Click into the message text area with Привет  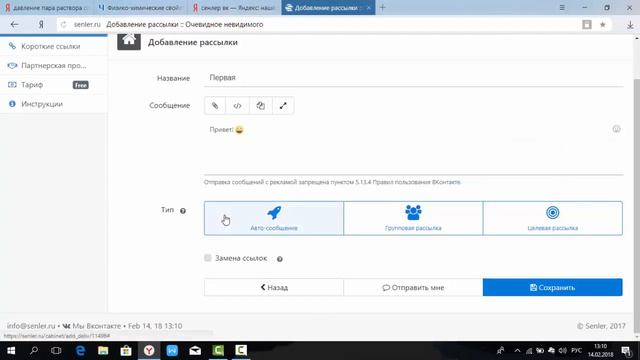(413, 147)
